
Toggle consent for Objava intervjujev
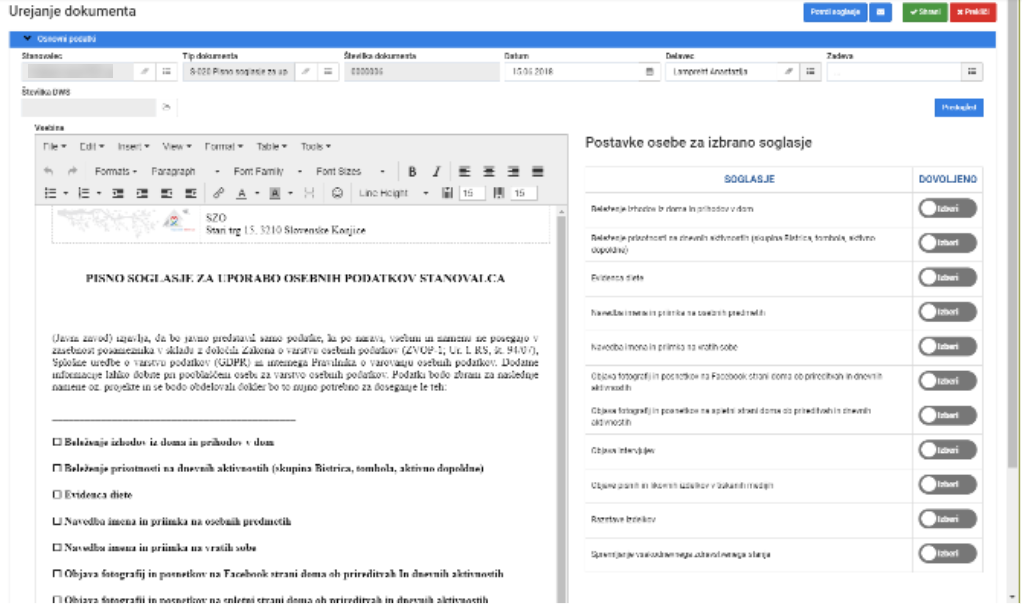(947, 451)
